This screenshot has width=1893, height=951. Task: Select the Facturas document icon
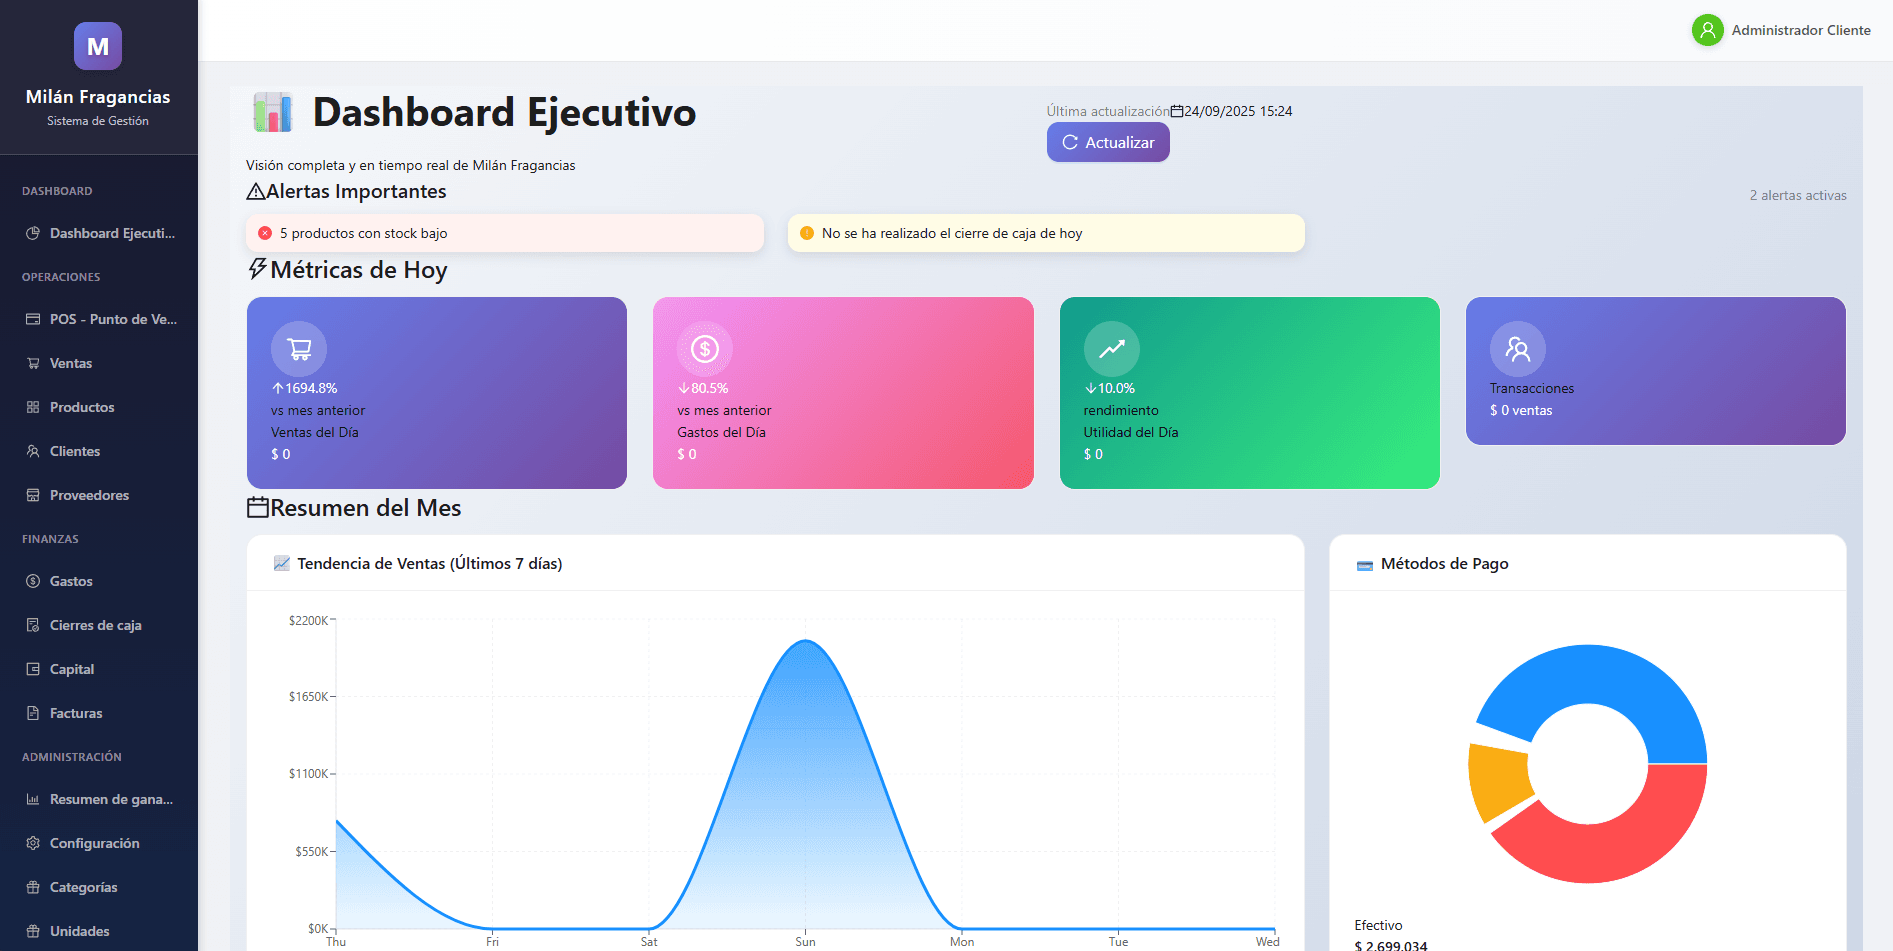(33, 713)
